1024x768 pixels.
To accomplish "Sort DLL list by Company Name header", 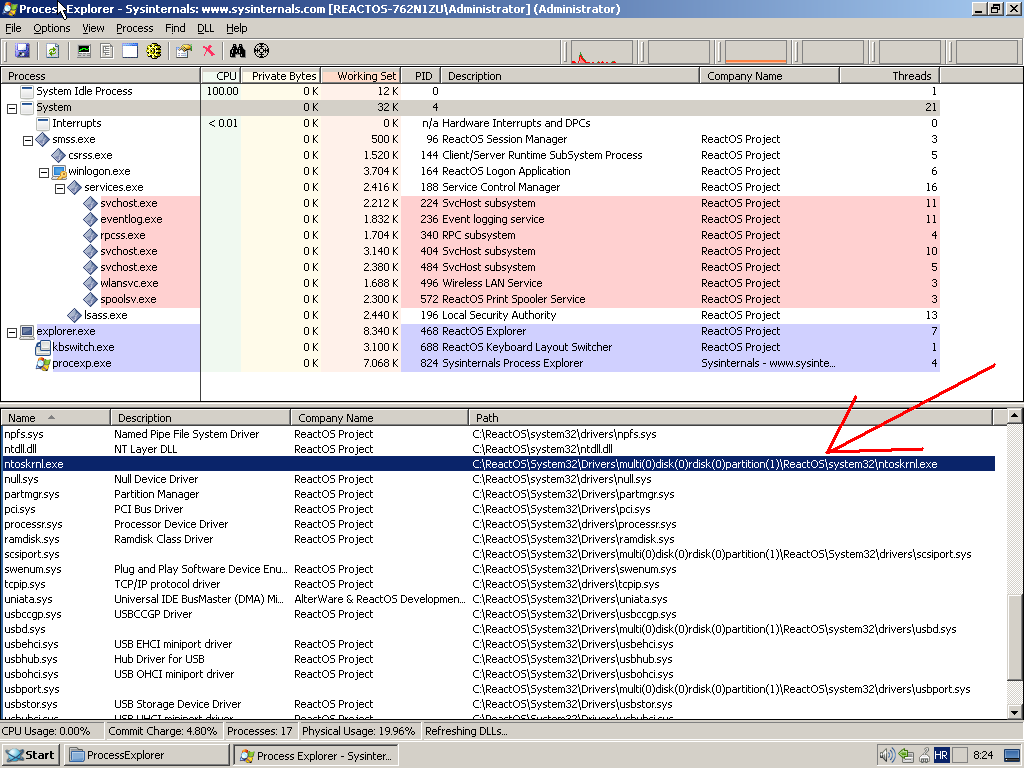I will click(x=379, y=418).
